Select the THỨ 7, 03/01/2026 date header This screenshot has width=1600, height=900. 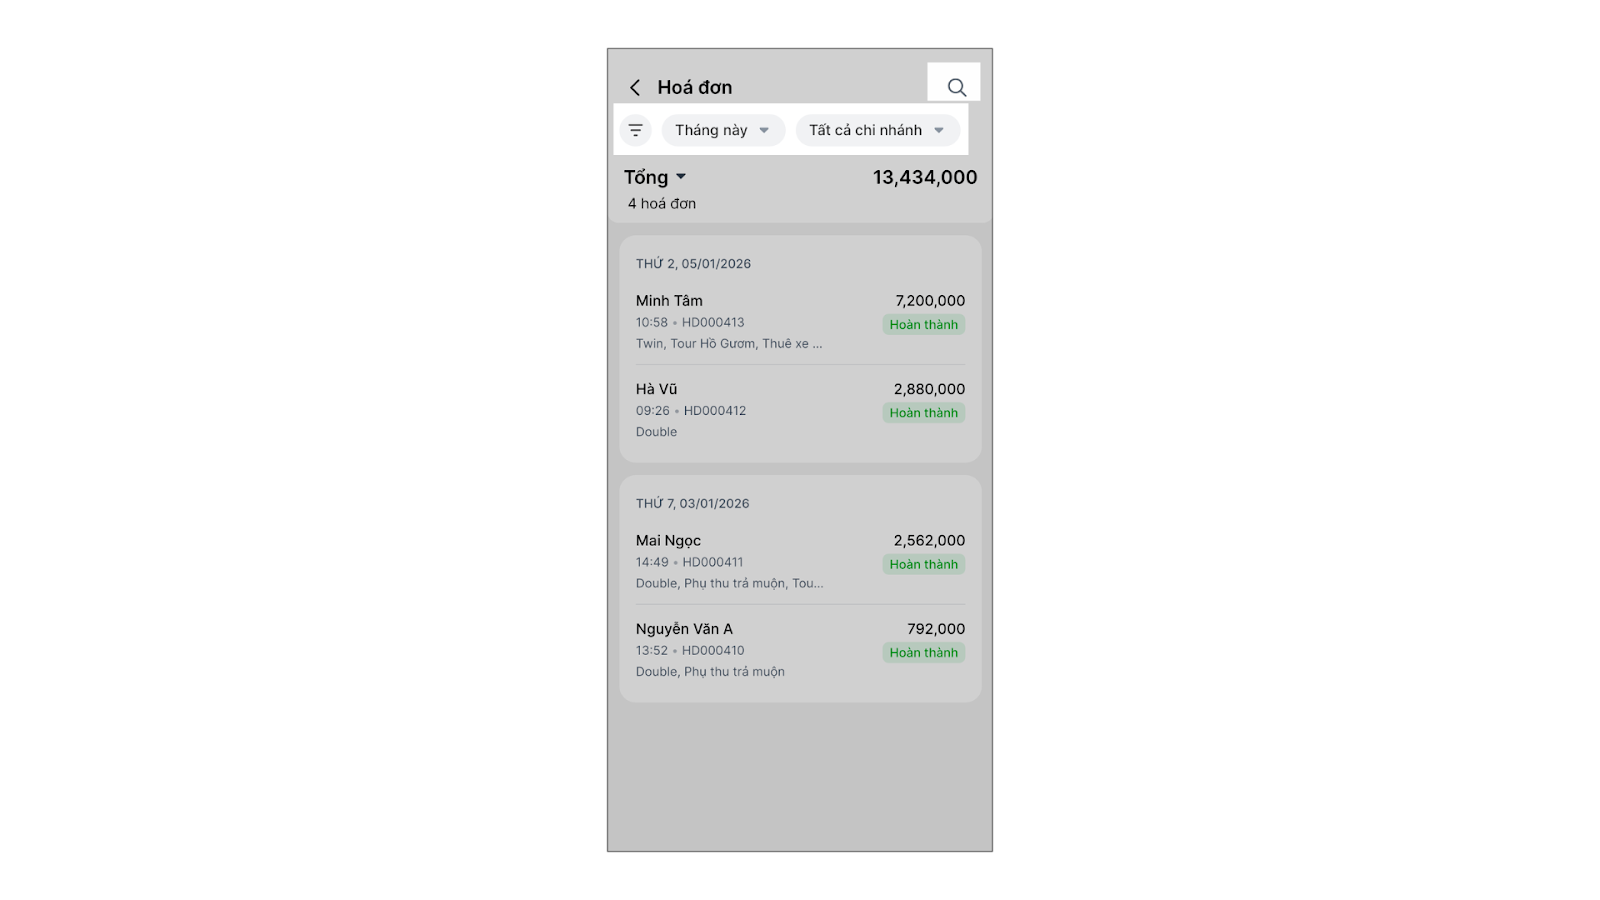pos(692,504)
